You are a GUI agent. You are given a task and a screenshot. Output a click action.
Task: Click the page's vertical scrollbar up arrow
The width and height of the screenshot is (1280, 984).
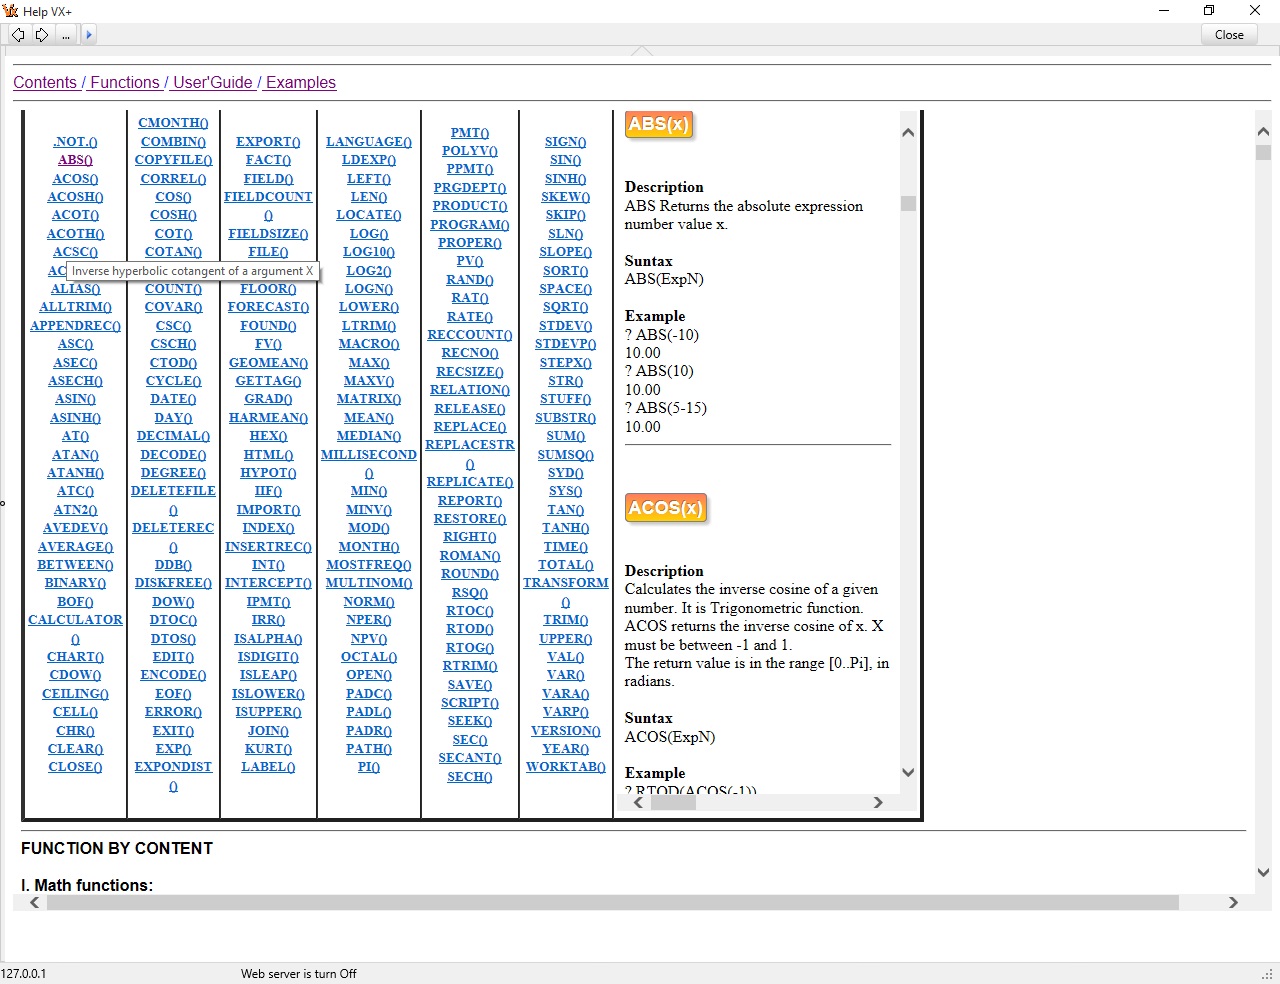(x=1263, y=131)
